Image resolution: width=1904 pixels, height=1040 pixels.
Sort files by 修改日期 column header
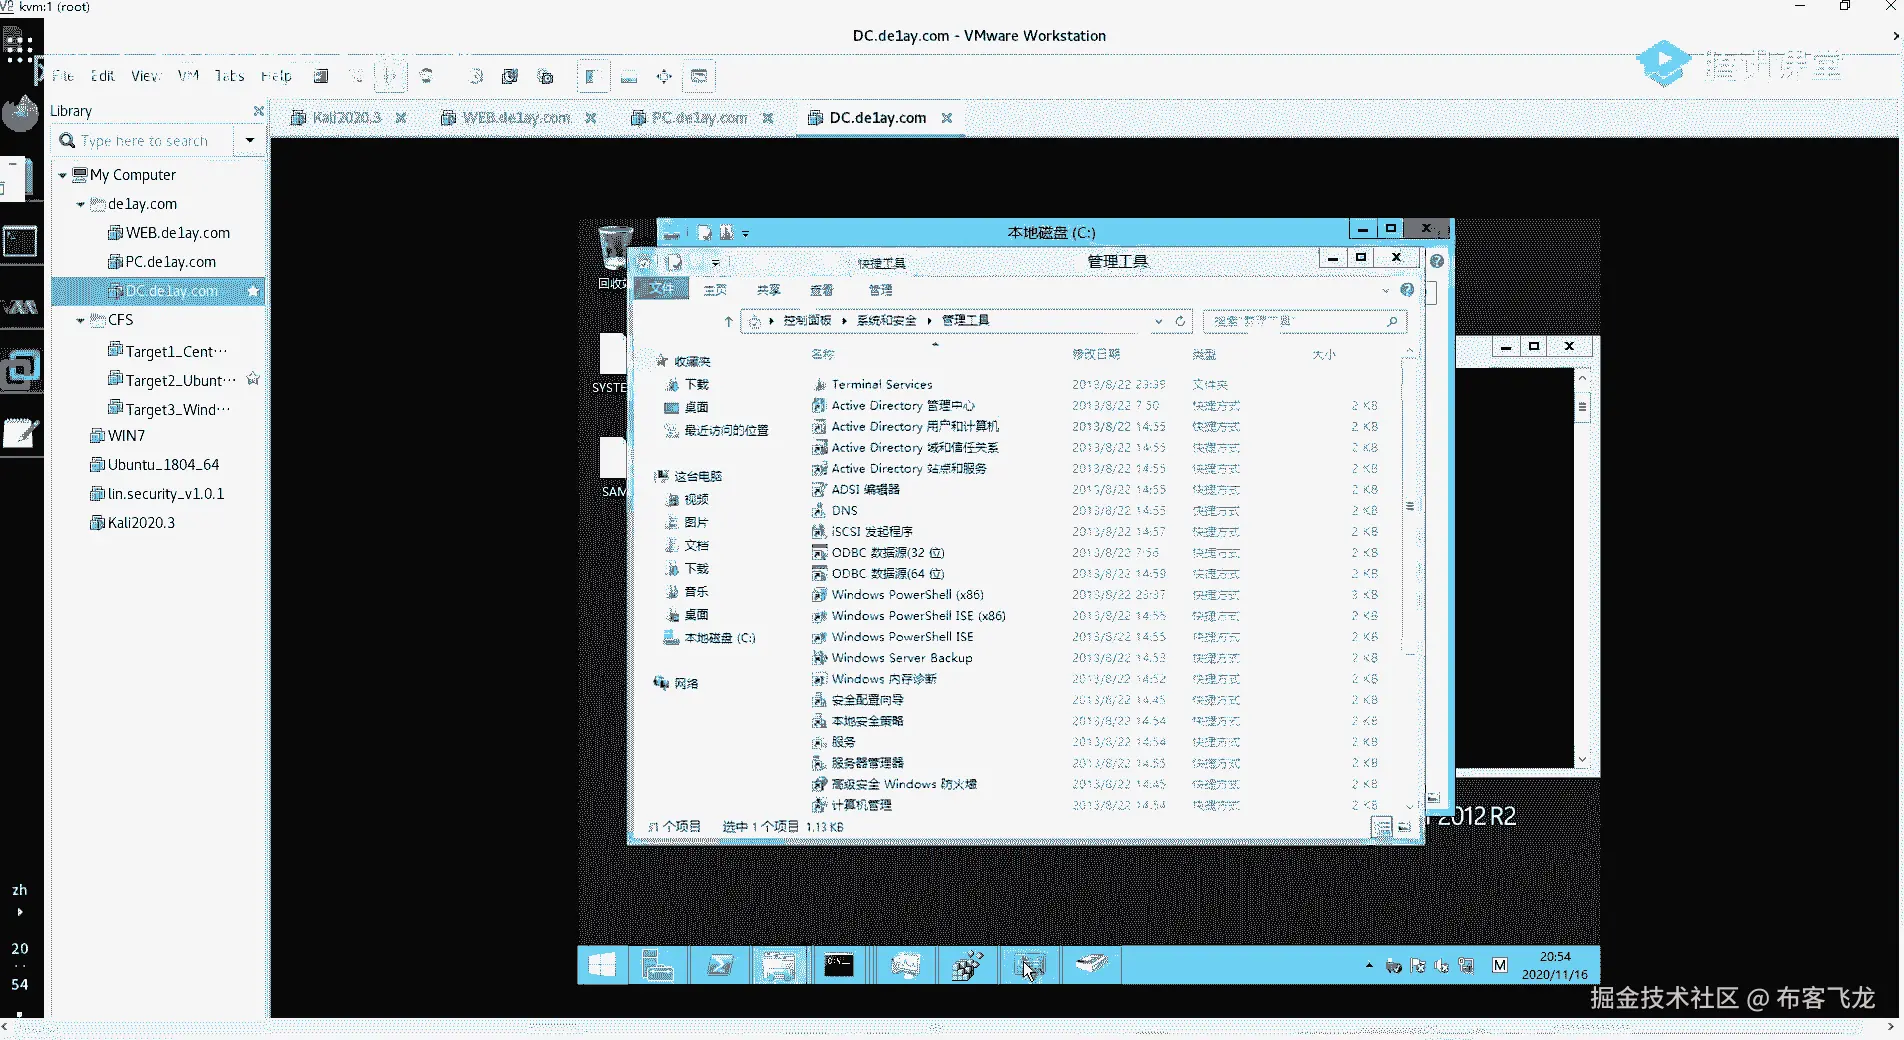coord(1096,355)
